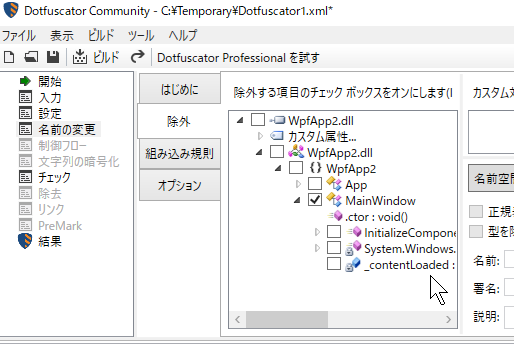
Task: Check the App class checkbox
Action: (315, 184)
